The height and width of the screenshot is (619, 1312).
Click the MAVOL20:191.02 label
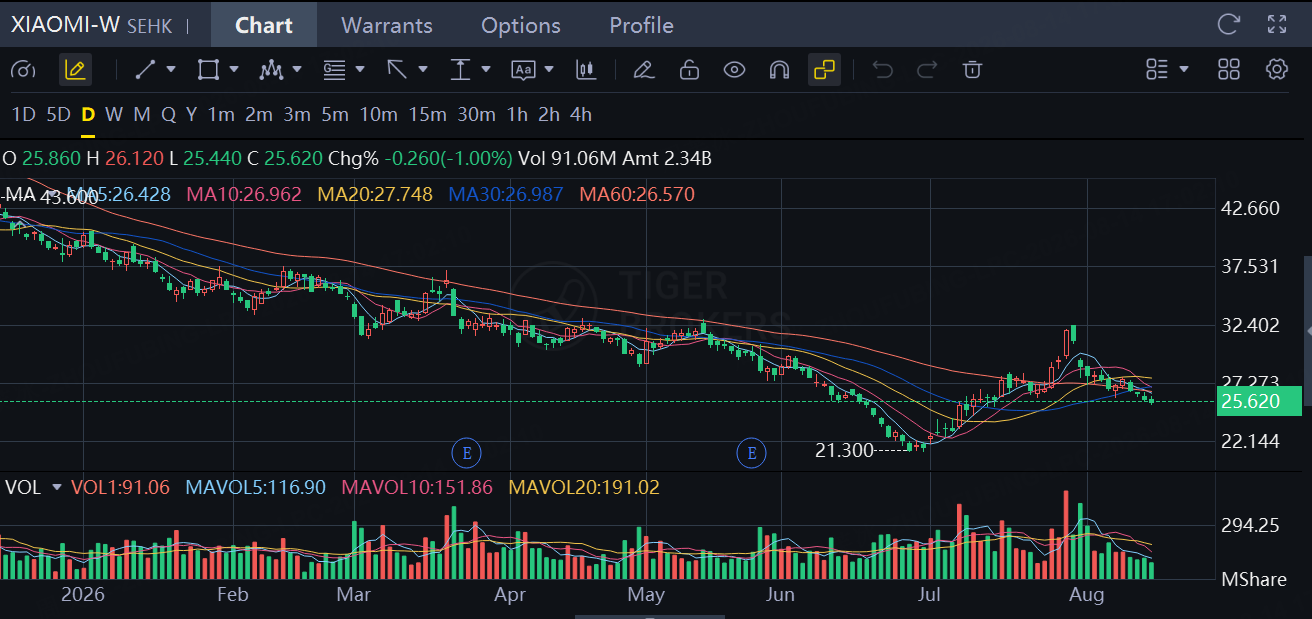(584, 487)
